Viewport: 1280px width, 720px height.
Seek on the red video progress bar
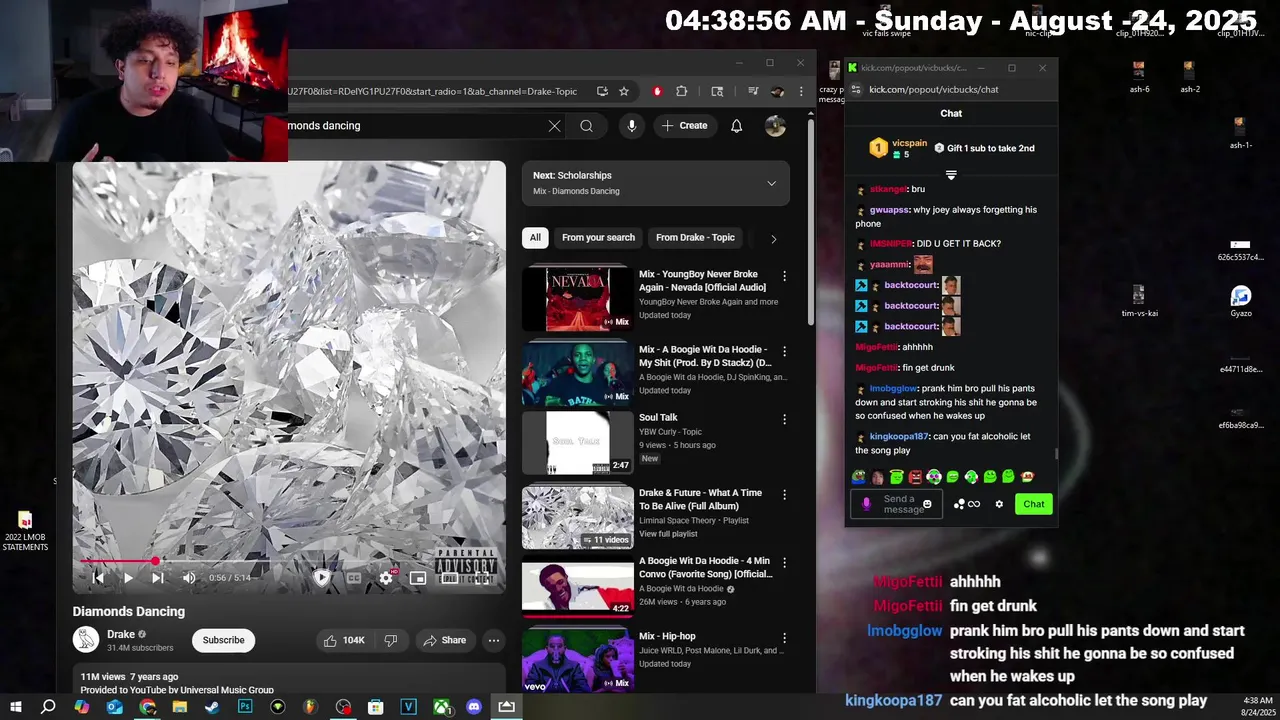pyautogui.click(x=289, y=561)
